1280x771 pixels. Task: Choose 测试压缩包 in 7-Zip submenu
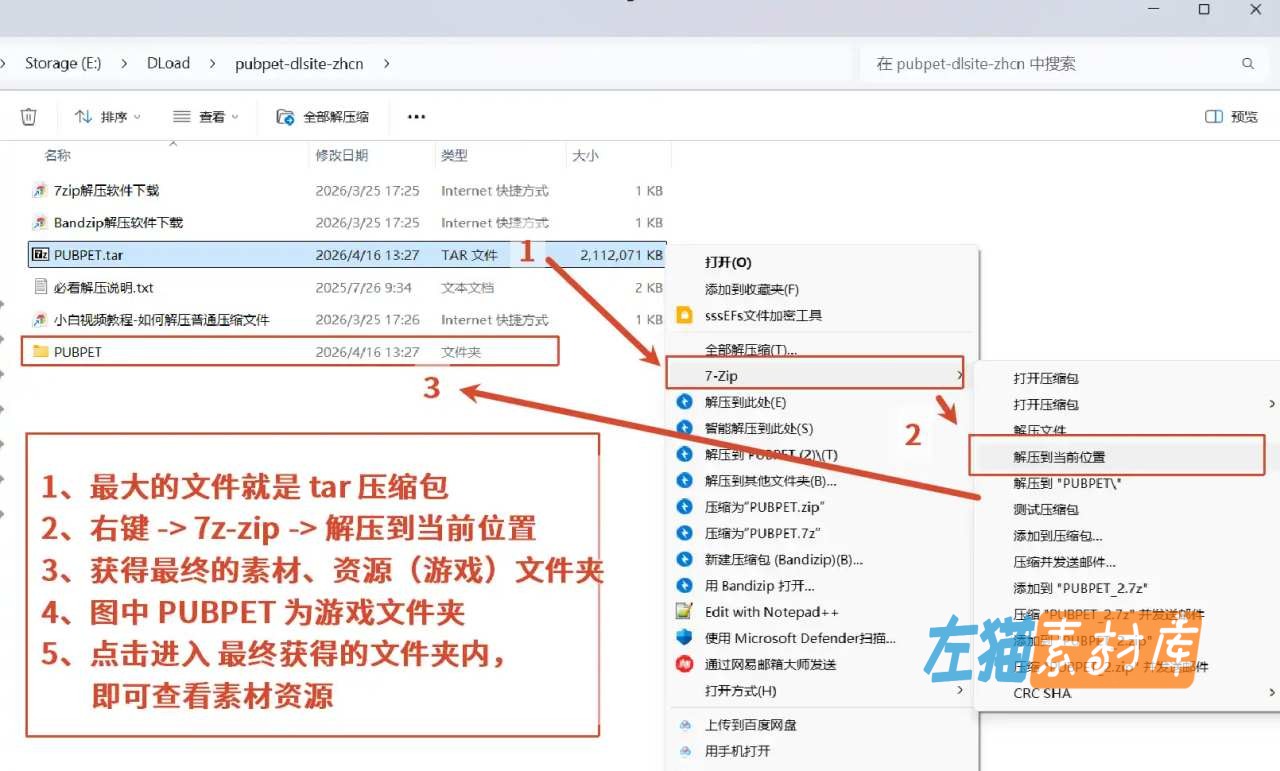pyautogui.click(x=1046, y=509)
